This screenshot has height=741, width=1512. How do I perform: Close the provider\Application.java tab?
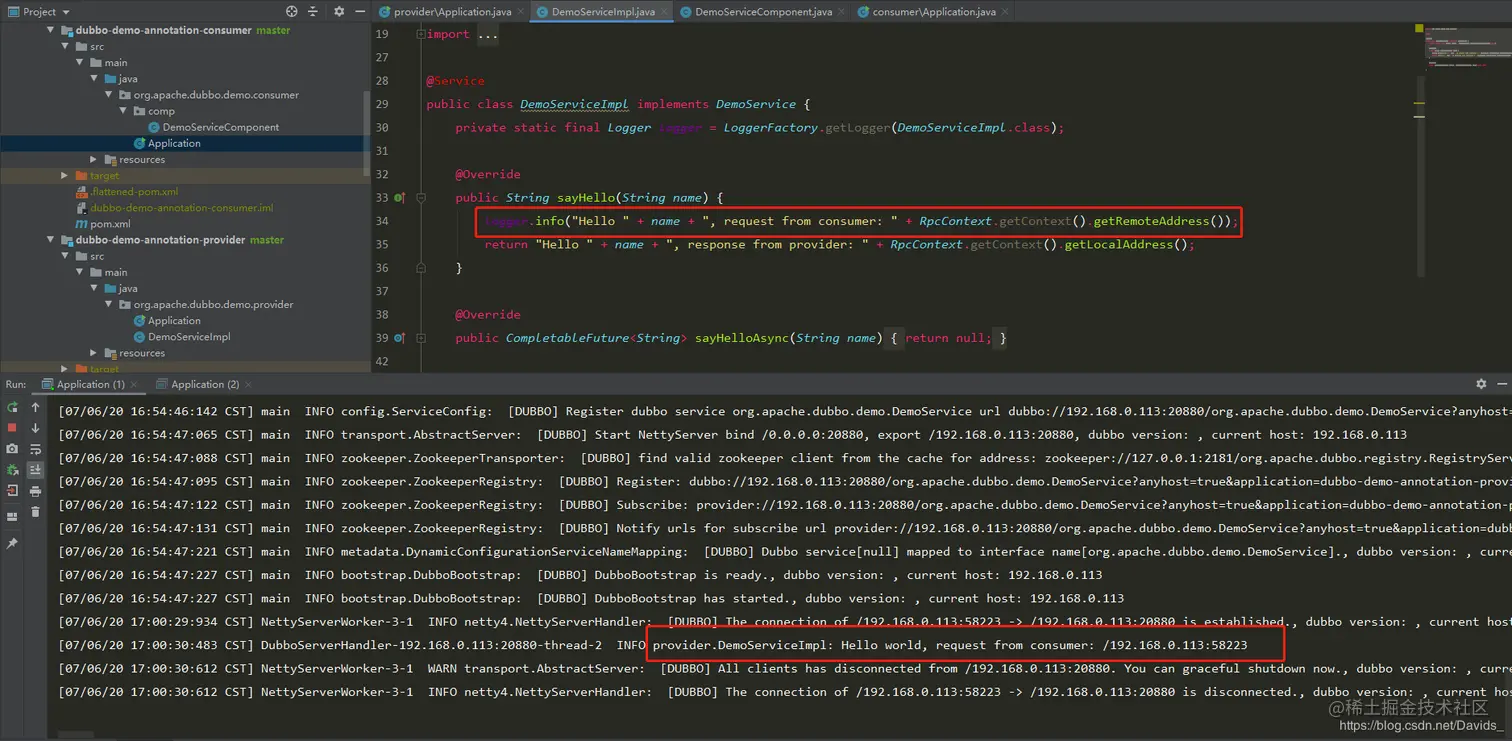tap(519, 12)
